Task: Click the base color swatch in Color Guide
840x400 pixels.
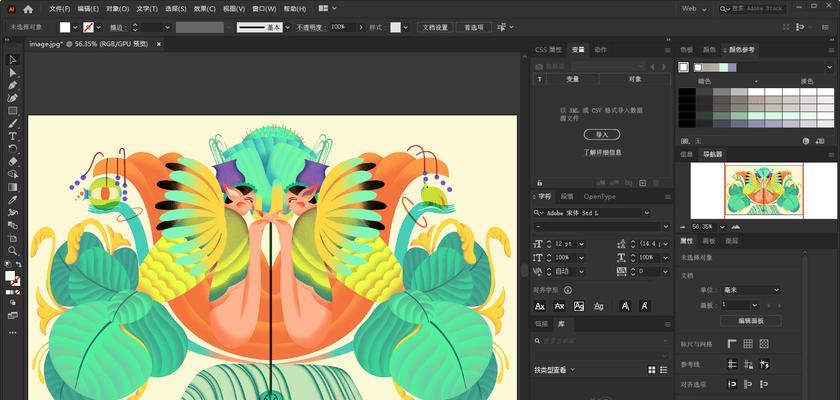Action: pyautogui.click(x=684, y=67)
